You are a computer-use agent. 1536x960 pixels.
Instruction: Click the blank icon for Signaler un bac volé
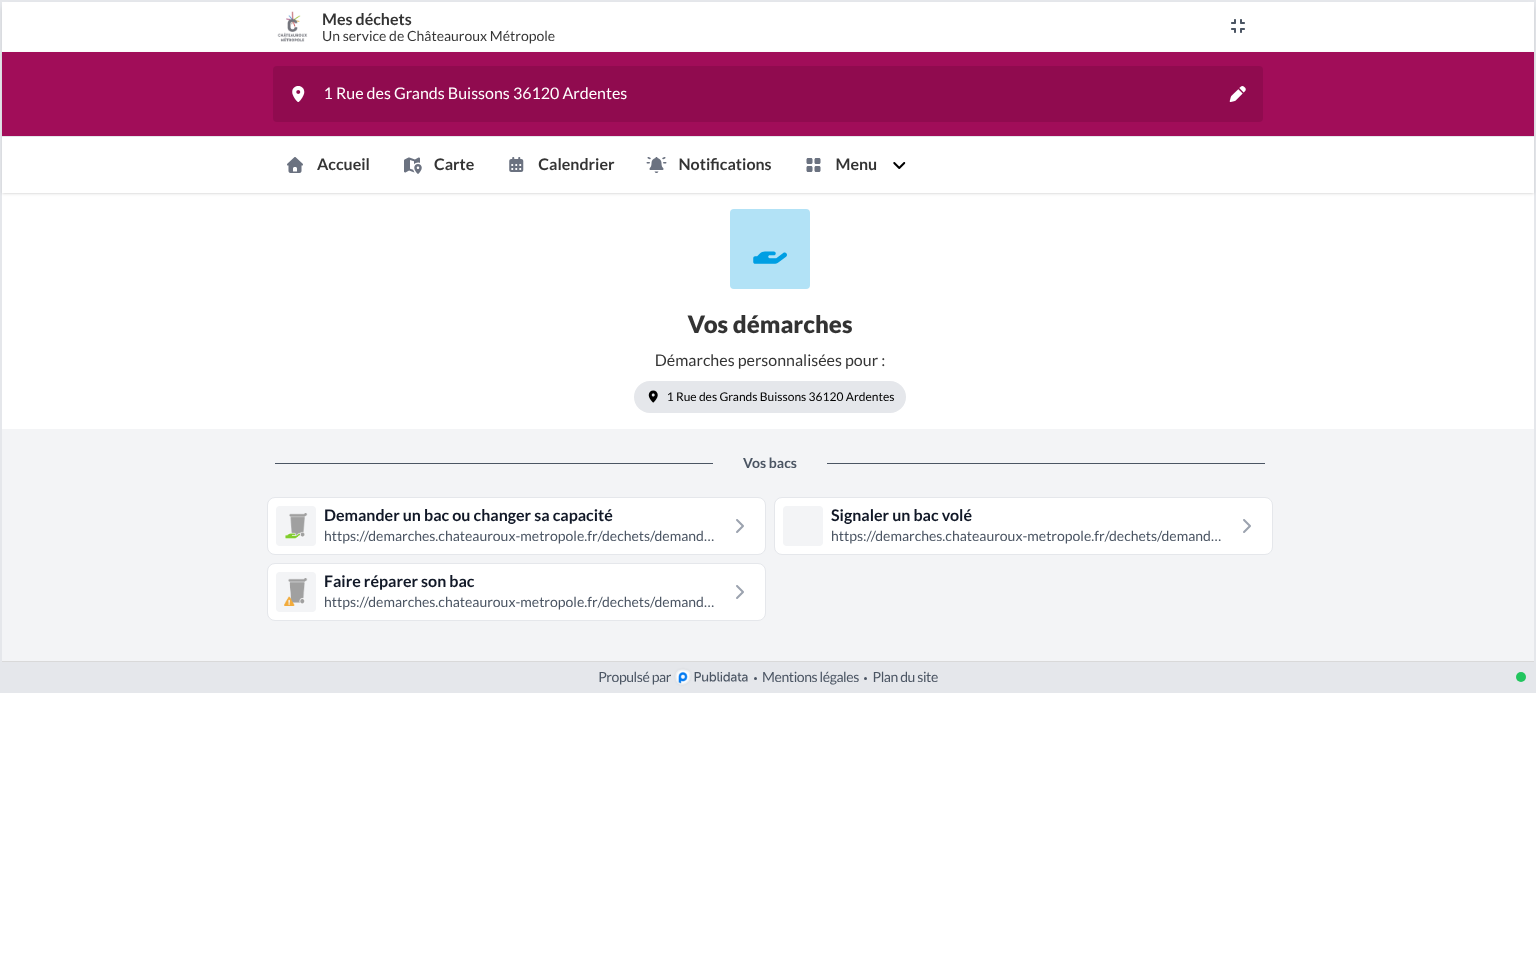pos(803,526)
